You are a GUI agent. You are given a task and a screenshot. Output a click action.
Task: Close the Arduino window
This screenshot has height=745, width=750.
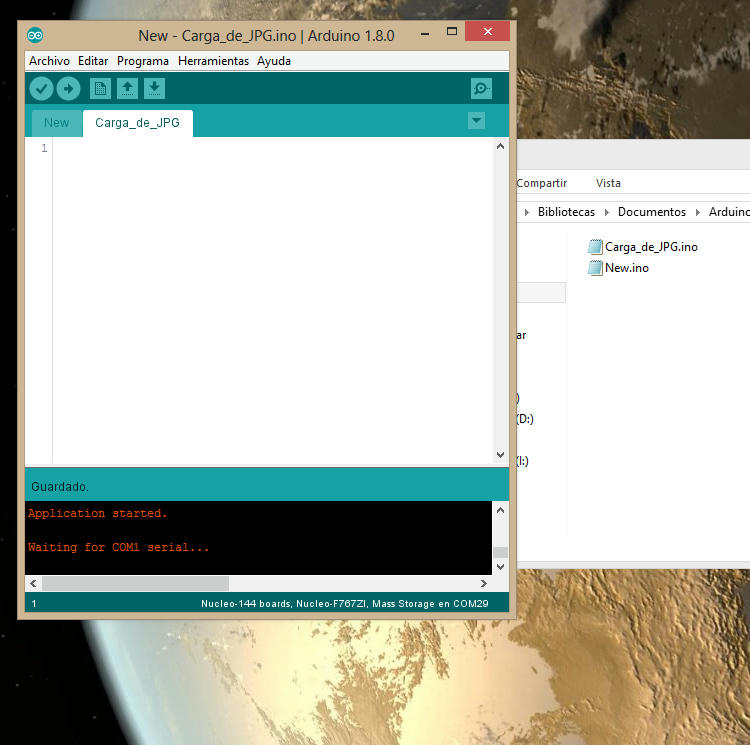(x=487, y=32)
